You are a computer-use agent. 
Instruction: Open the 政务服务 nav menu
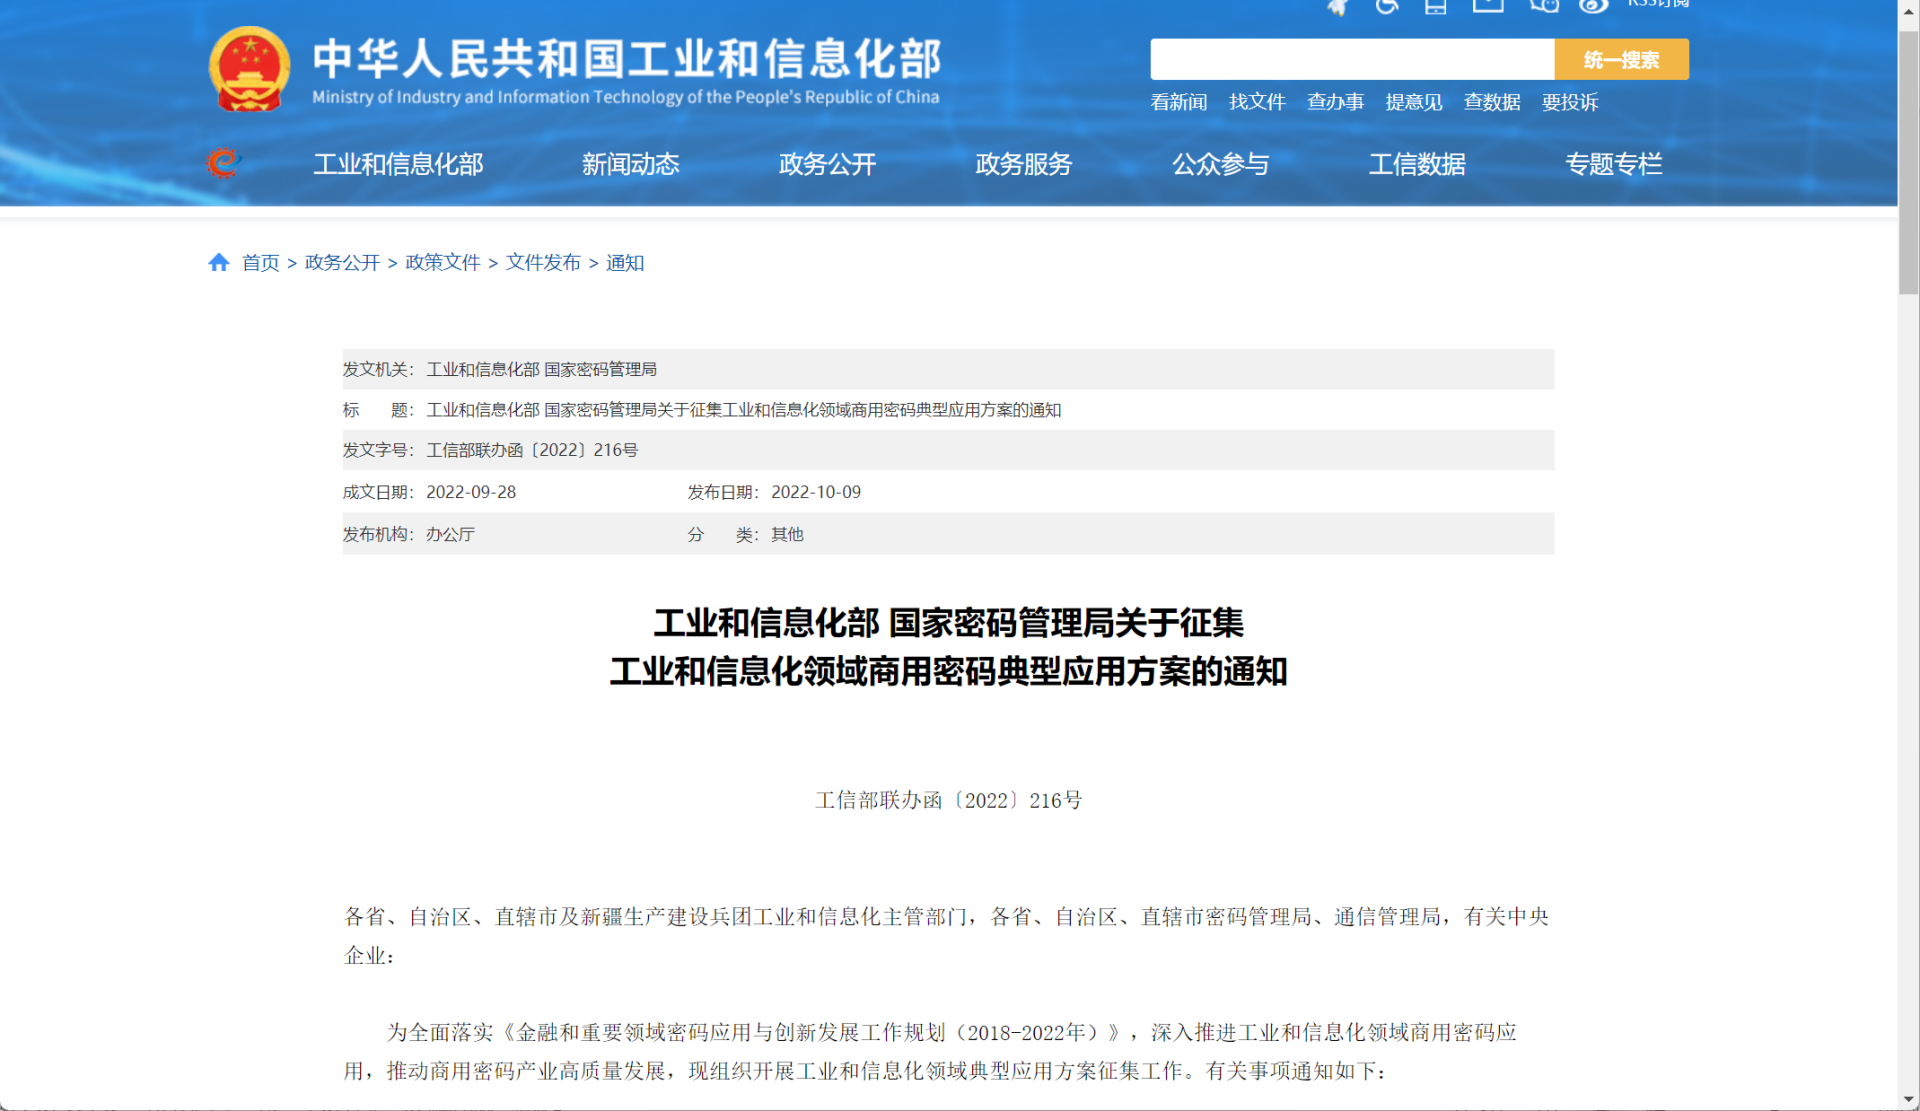pyautogui.click(x=1023, y=164)
